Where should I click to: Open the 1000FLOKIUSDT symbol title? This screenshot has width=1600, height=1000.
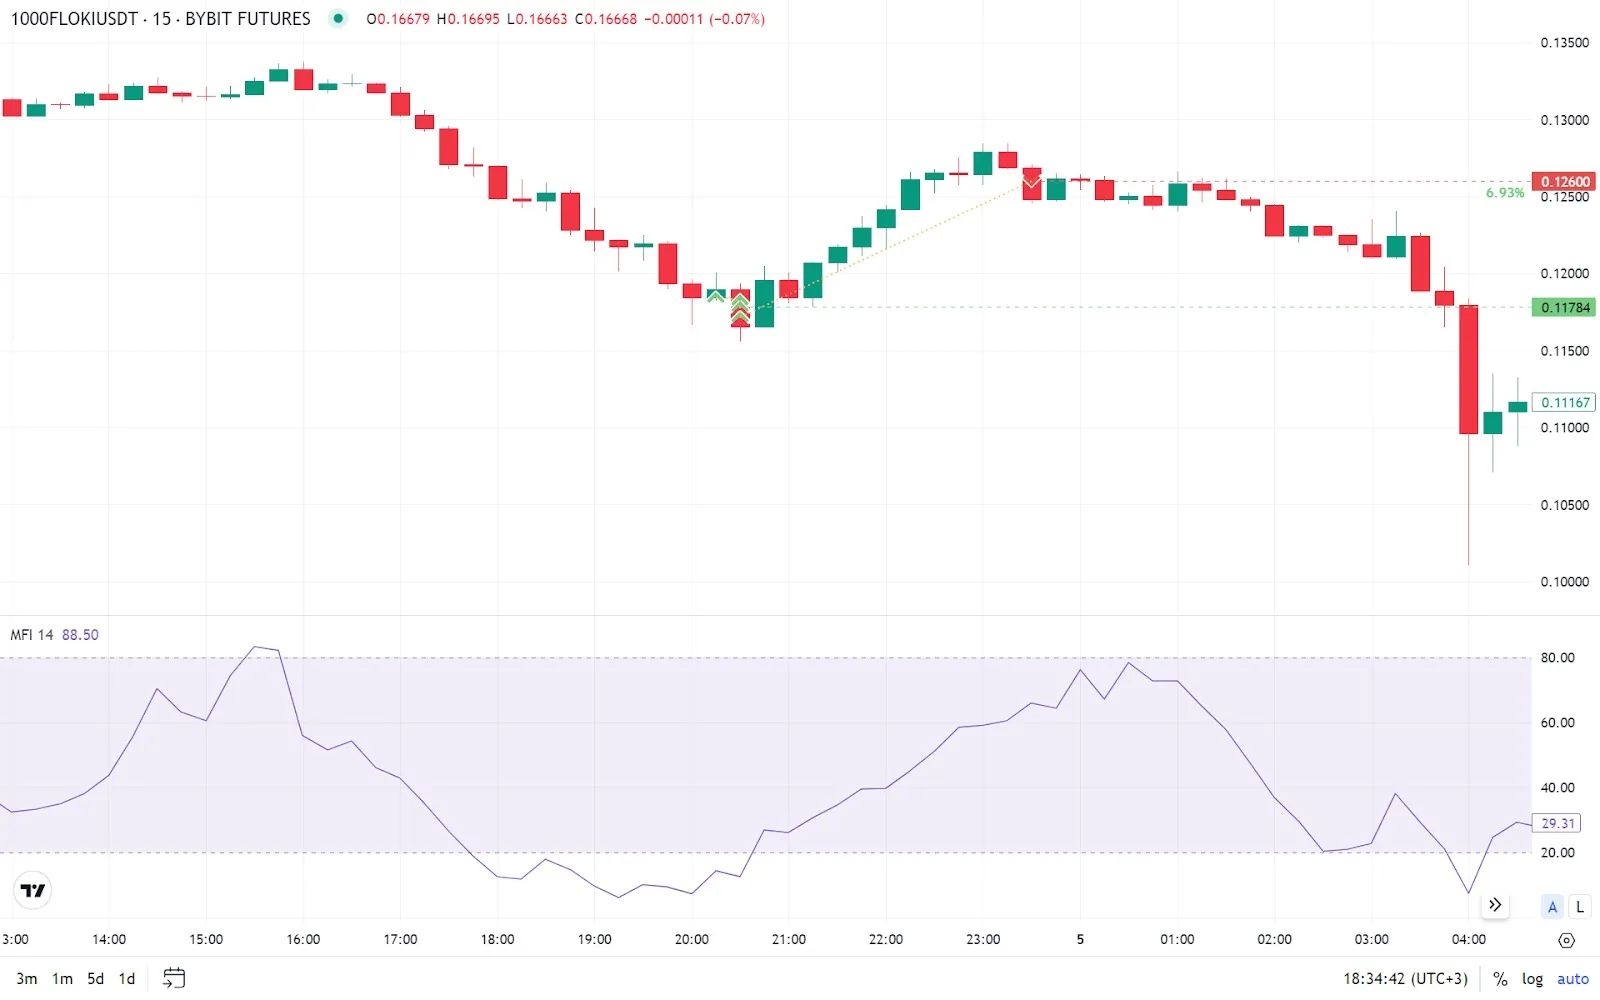pos(160,19)
